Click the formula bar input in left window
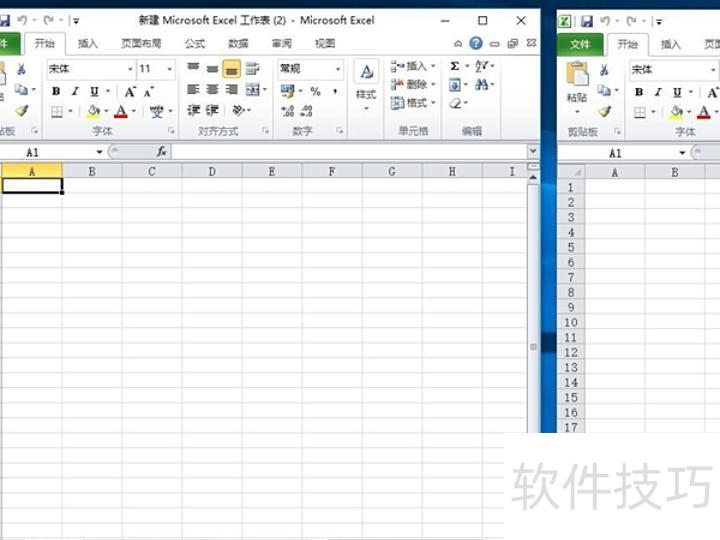The image size is (720, 540). click(x=350, y=152)
